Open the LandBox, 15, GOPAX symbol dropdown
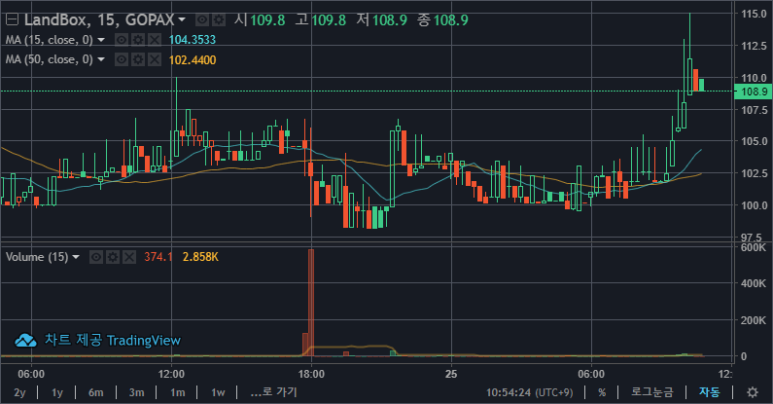The image size is (773, 404). coord(182,19)
